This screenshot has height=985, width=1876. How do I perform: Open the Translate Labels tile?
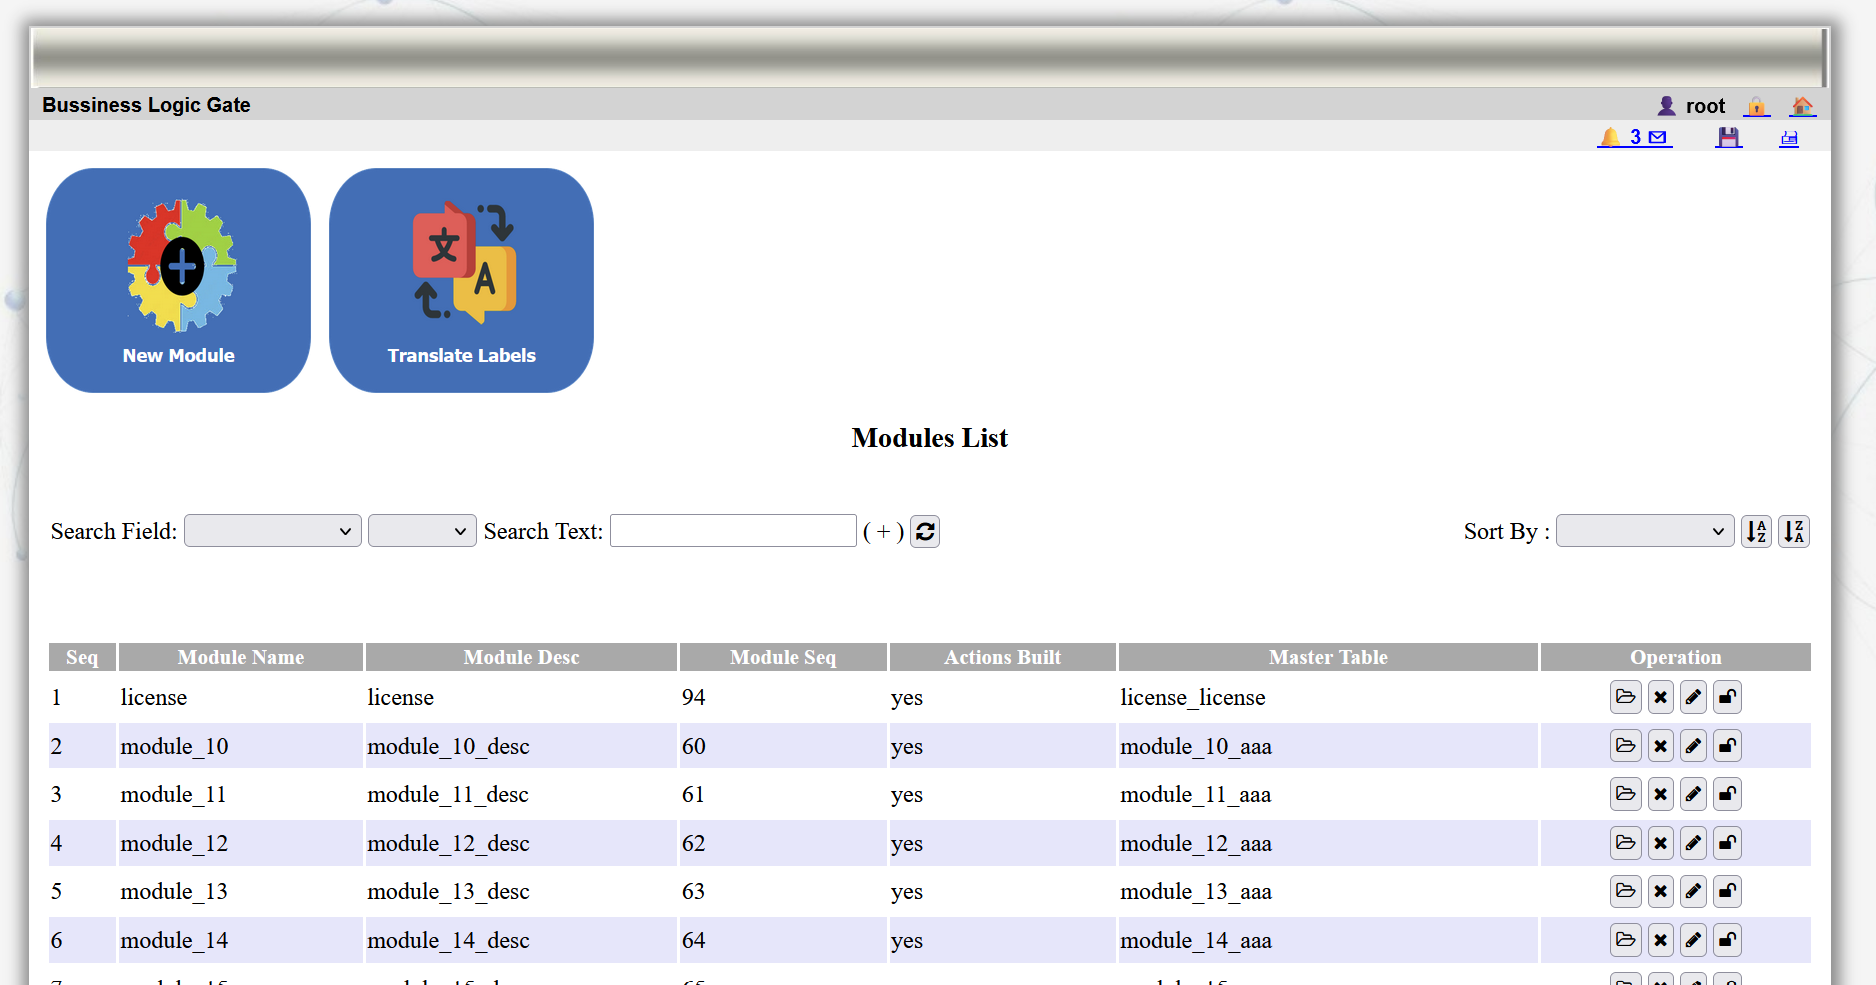tap(461, 280)
